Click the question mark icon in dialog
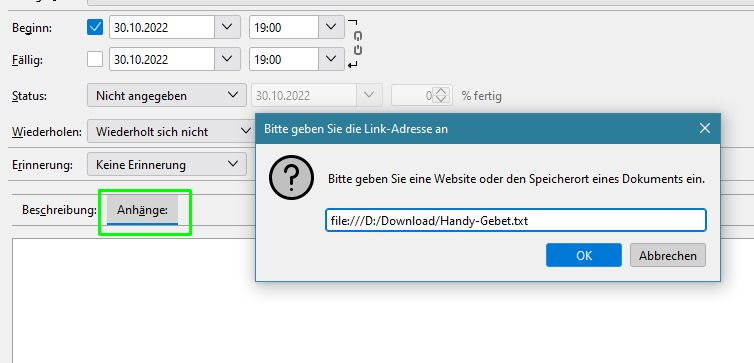The height and width of the screenshot is (363, 754). pyautogui.click(x=291, y=178)
